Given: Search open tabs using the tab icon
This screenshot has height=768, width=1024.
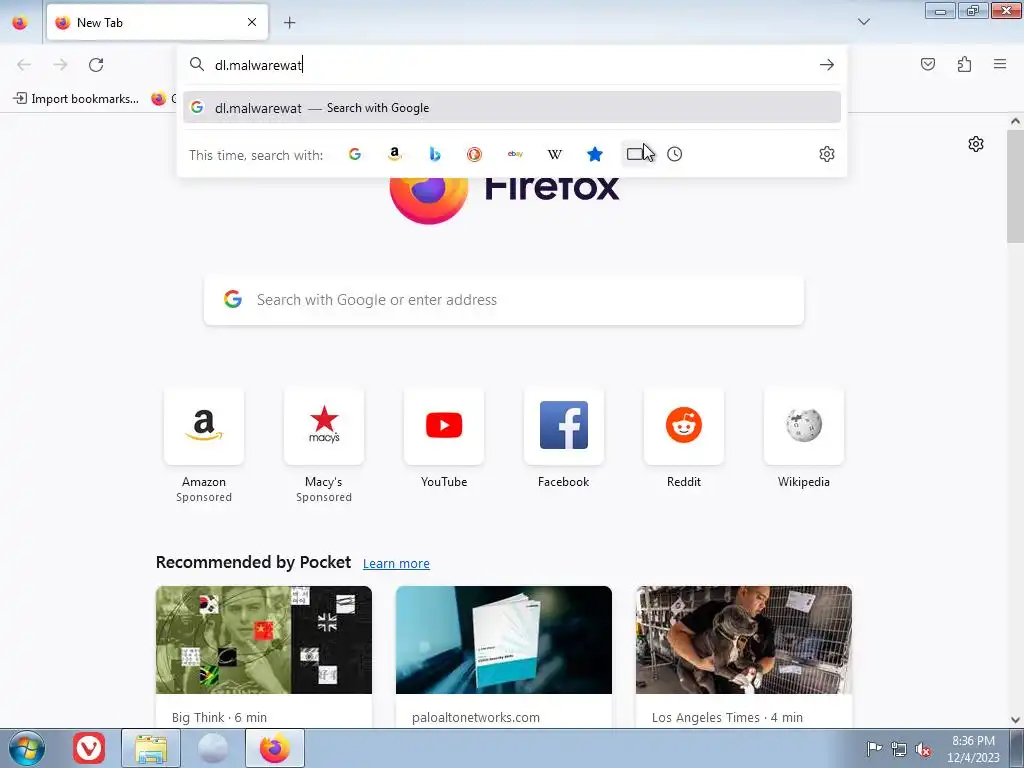Looking at the screenshot, I should (x=635, y=154).
